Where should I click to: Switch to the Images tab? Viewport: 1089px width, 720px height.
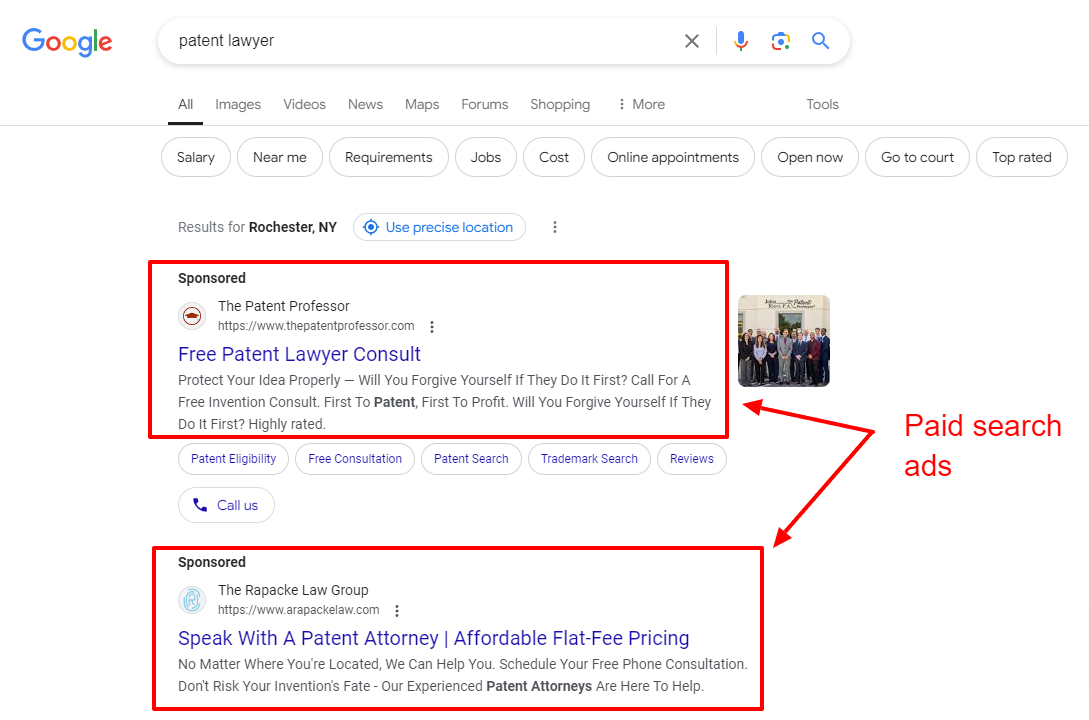(x=237, y=104)
